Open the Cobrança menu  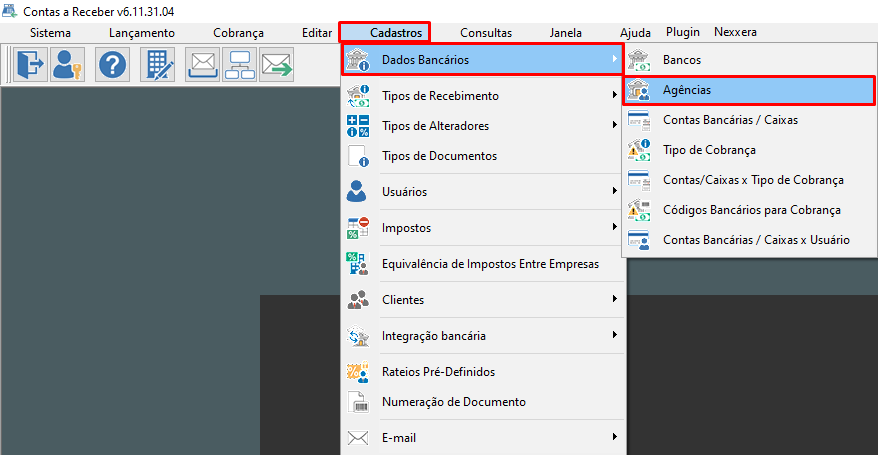(239, 33)
